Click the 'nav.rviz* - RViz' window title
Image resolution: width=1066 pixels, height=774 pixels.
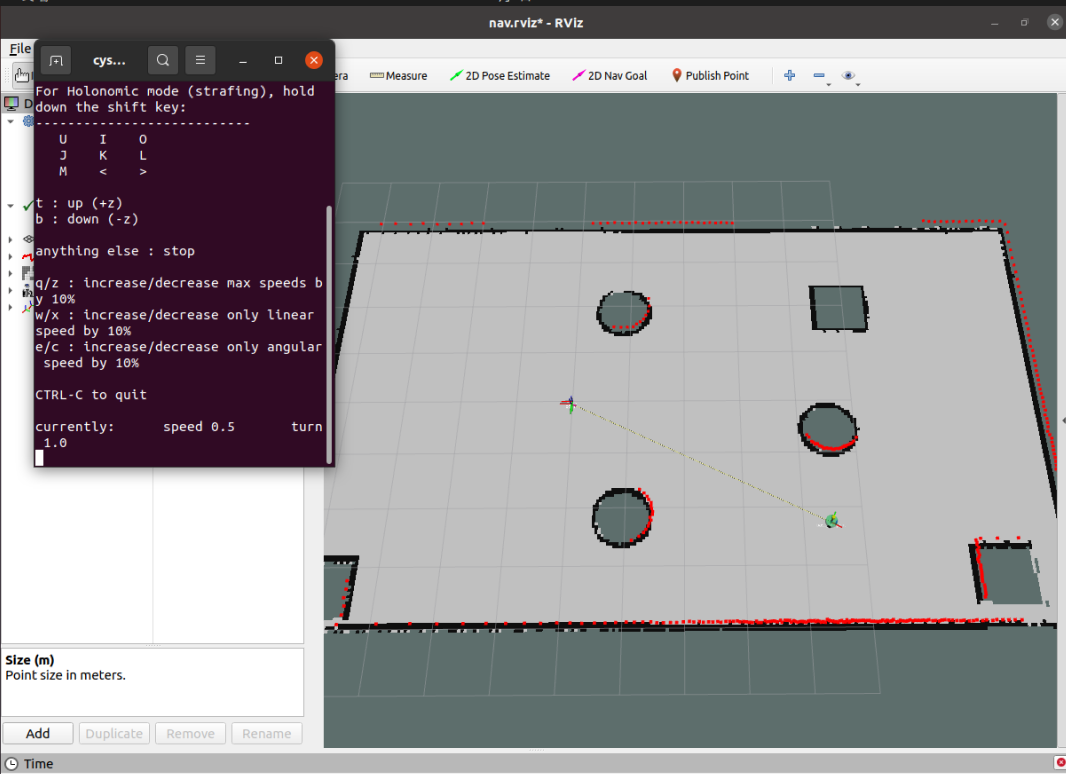[536, 22]
